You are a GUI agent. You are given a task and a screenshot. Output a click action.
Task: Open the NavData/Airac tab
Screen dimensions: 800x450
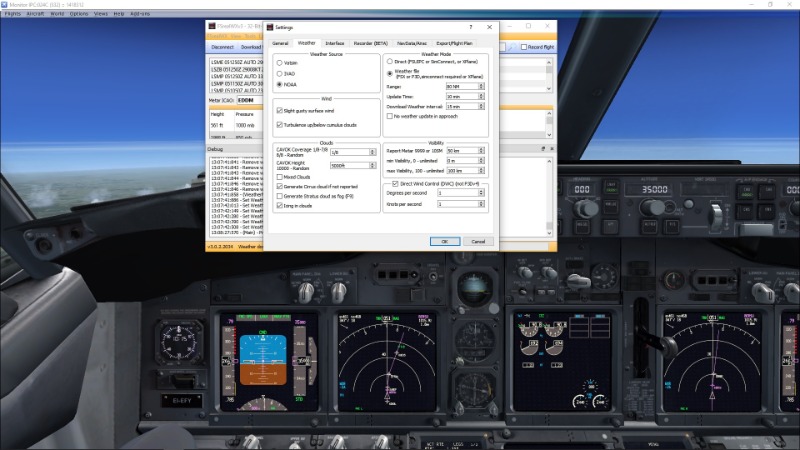pyautogui.click(x=412, y=43)
